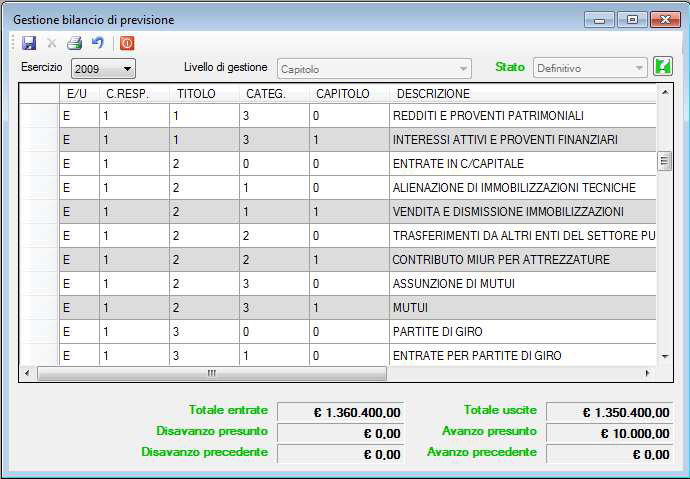Click horizontal scrollbar right arrow
The width and height of the screenshot is (690, 479).
coord(647,373)
